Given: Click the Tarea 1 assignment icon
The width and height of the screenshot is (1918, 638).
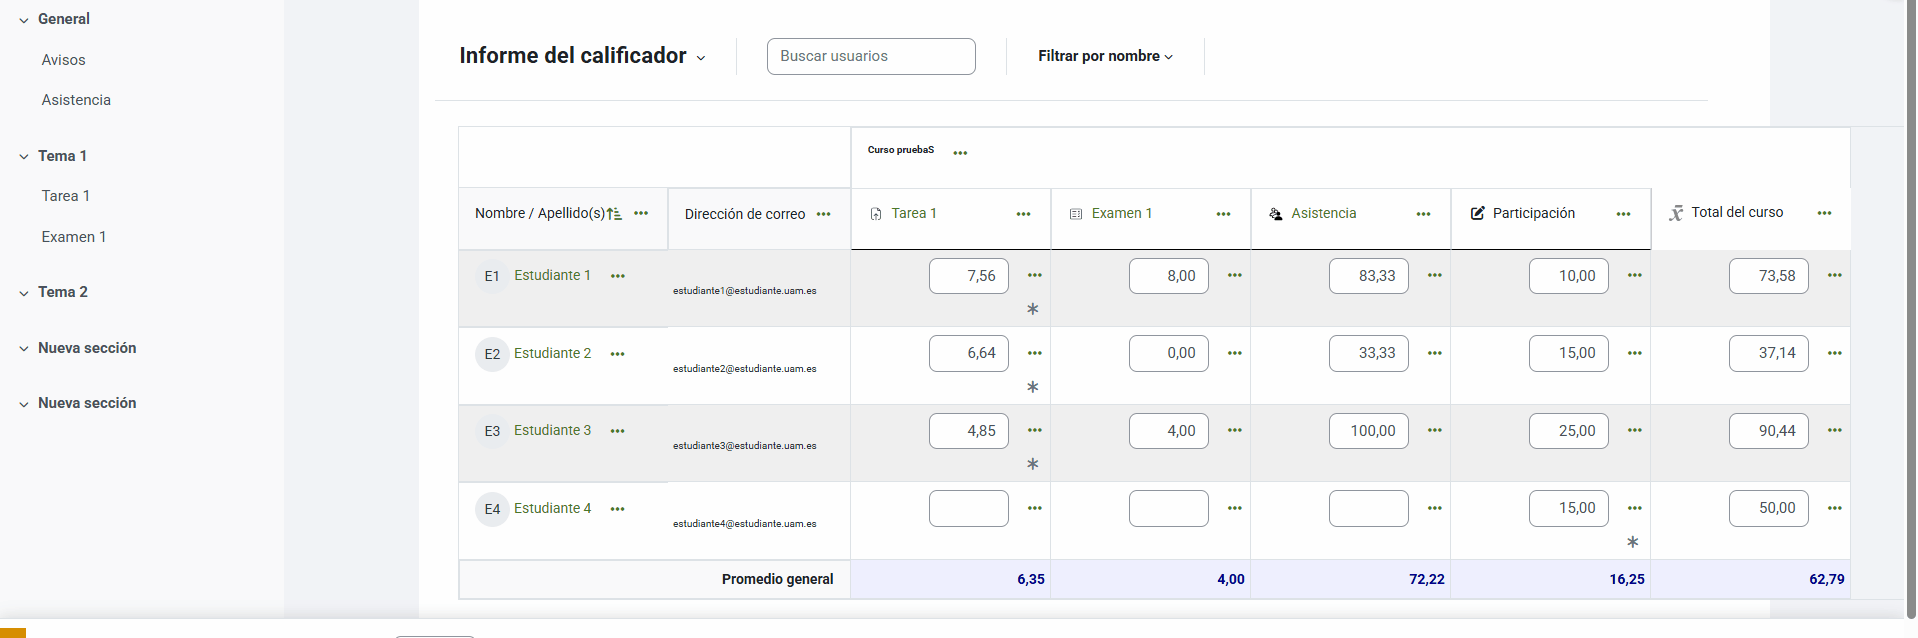Looking at the screenshot, I should coord(876,214).
